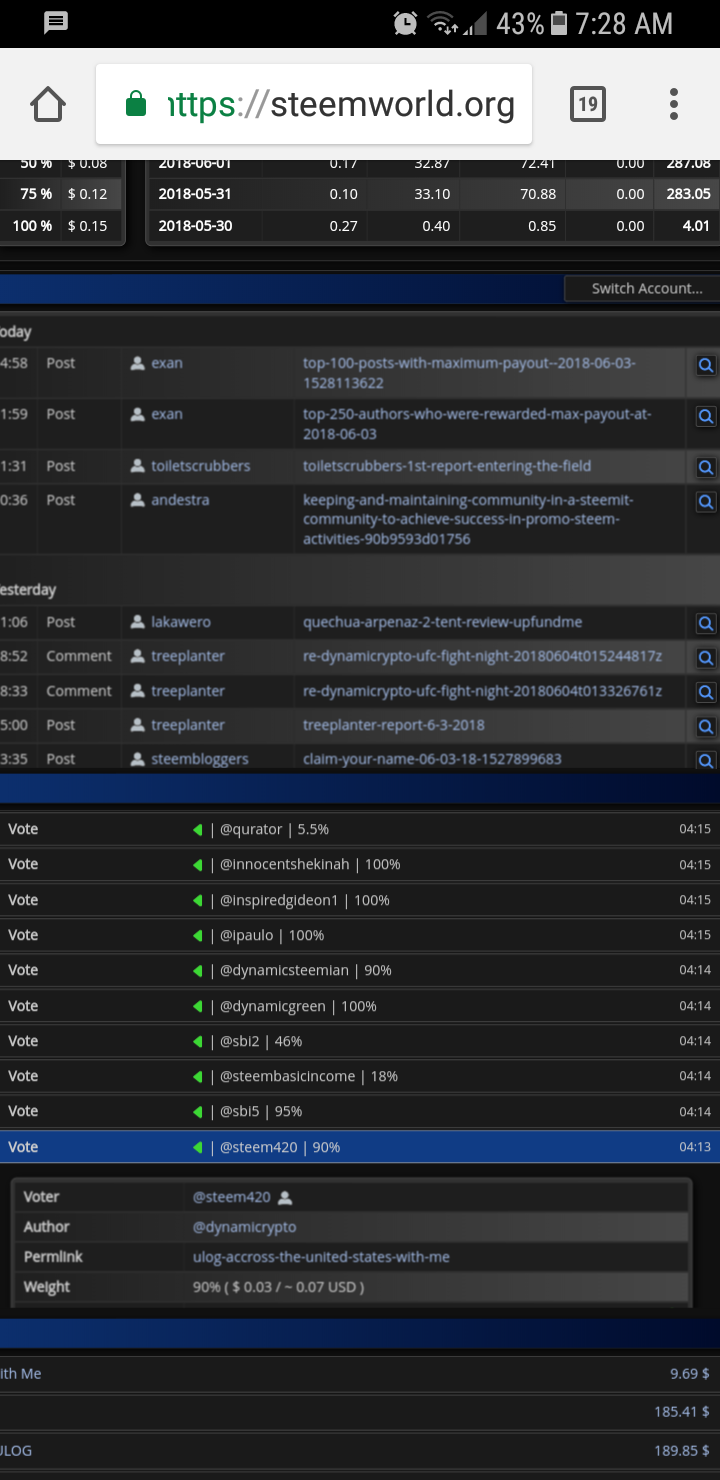
Task: Click magnifier icon for lakawero post row
Action: (x=706, y=623)
